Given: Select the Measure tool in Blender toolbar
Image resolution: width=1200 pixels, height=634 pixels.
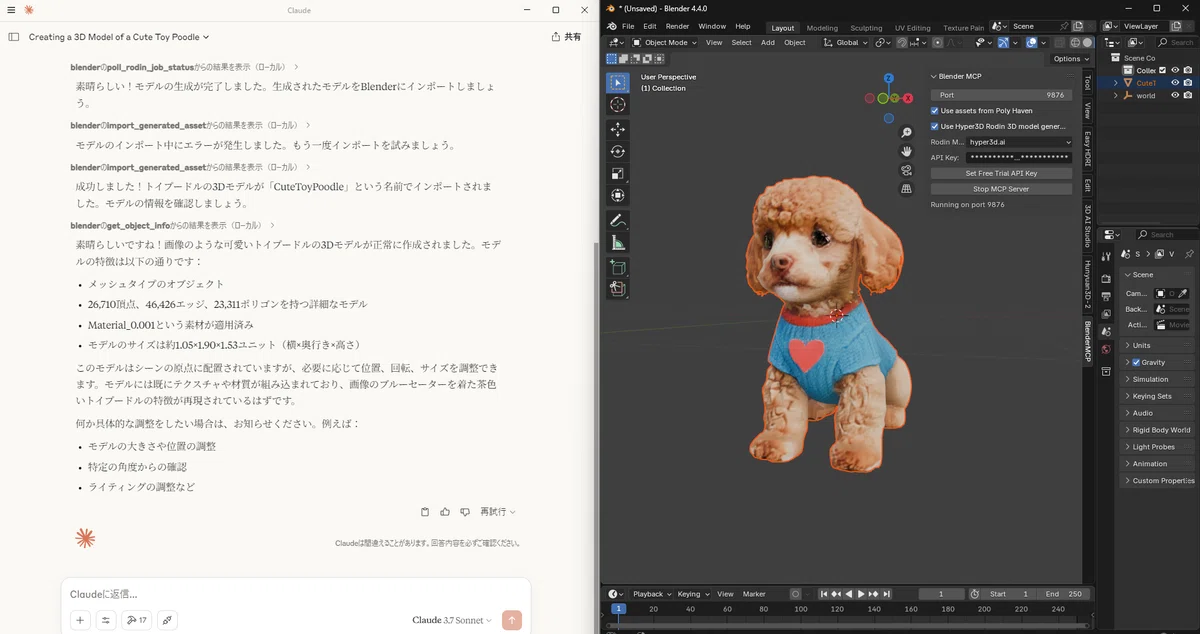Looking at the screenshot, I should pyautogui.click(x=618, y=243).
